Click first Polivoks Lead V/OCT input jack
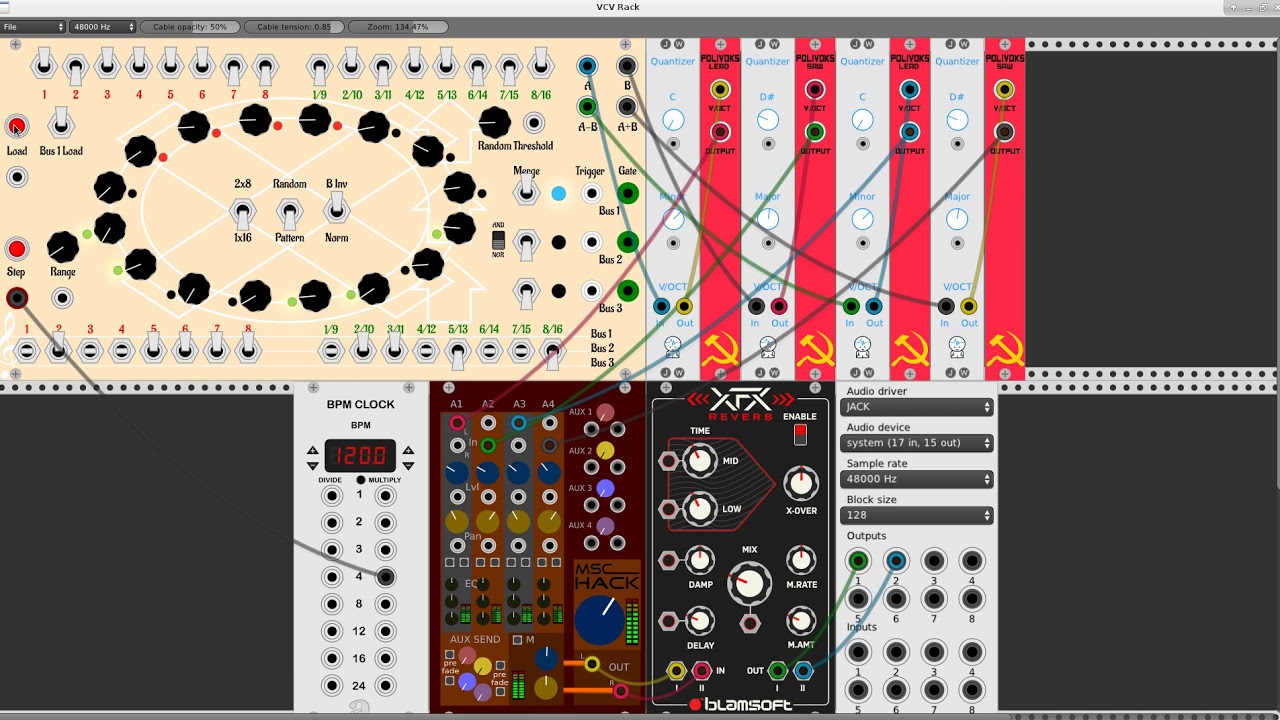This screenshot has width=1280, height=720. (x=720, y=91)
